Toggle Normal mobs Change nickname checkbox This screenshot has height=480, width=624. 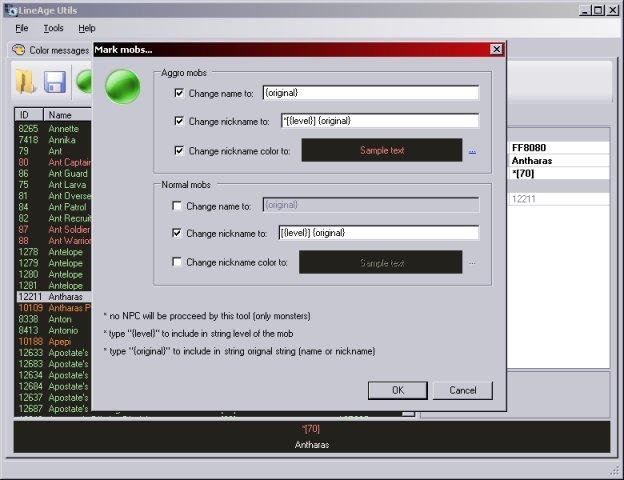177,233
